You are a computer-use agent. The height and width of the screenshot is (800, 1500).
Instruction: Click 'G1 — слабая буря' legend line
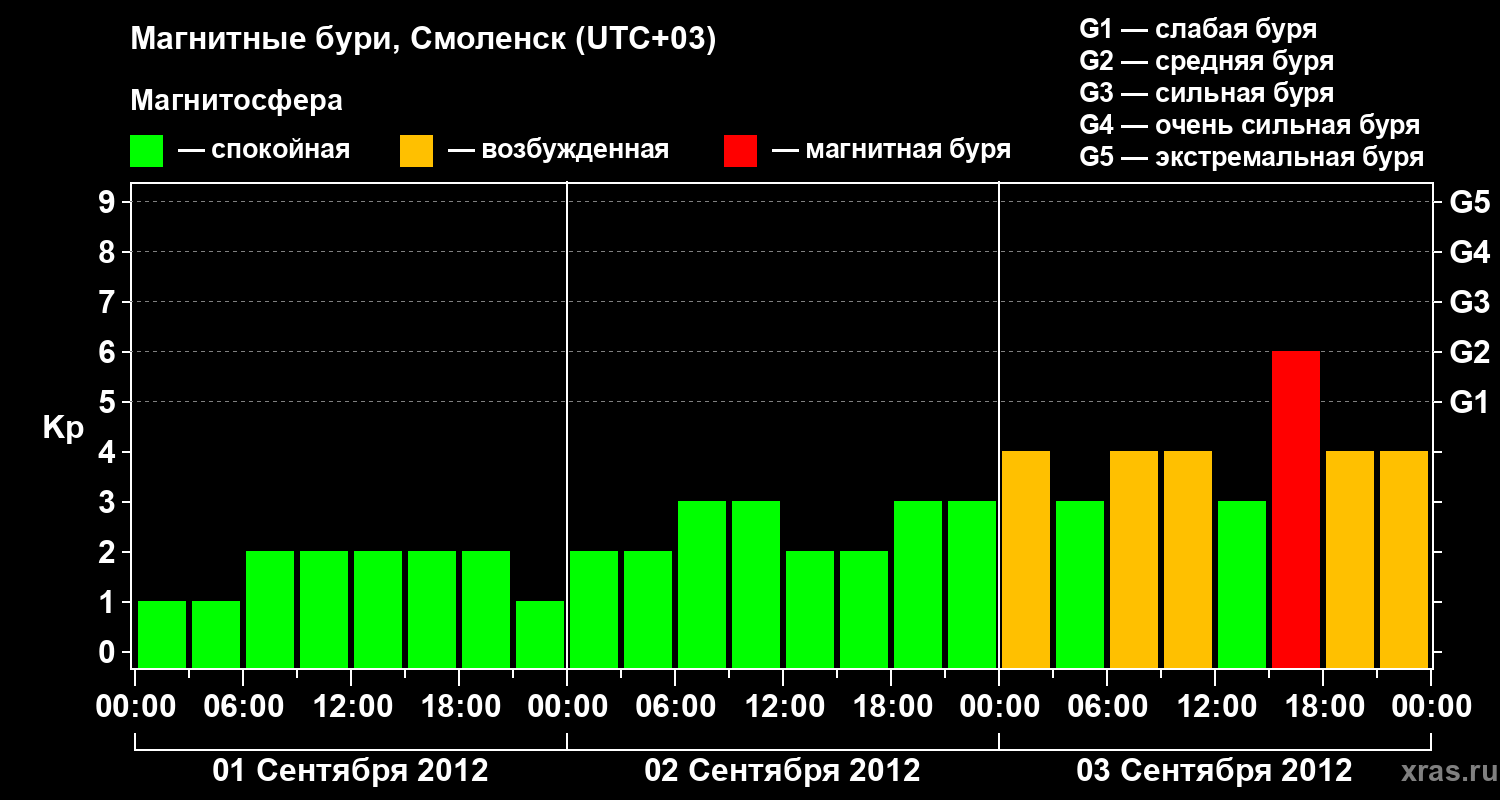click(1198, 29)
